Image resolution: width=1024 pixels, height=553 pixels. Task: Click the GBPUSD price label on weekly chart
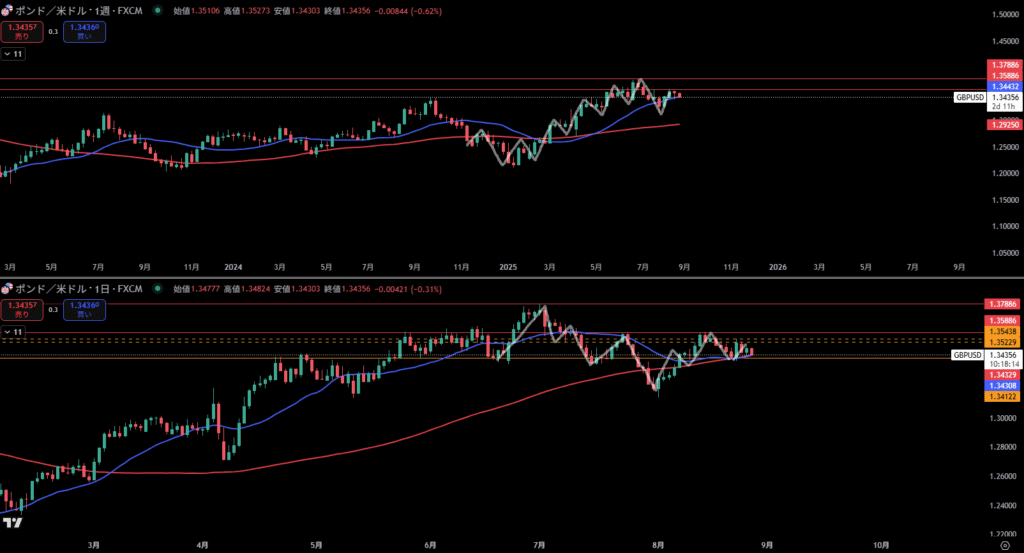(970, 97)
